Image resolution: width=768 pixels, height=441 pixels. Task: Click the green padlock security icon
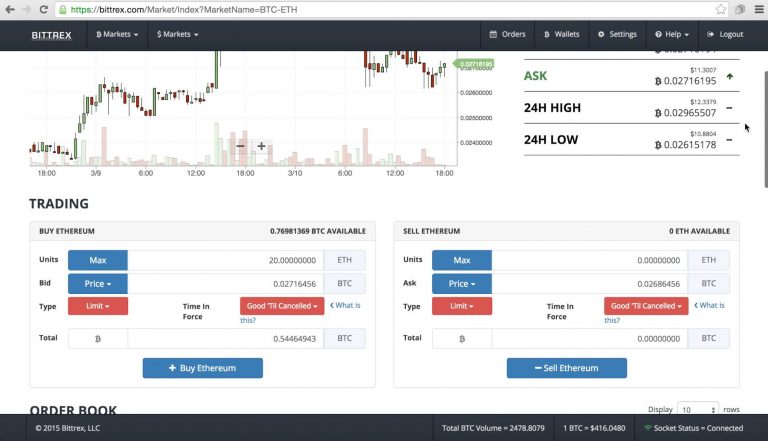point(63,9)
